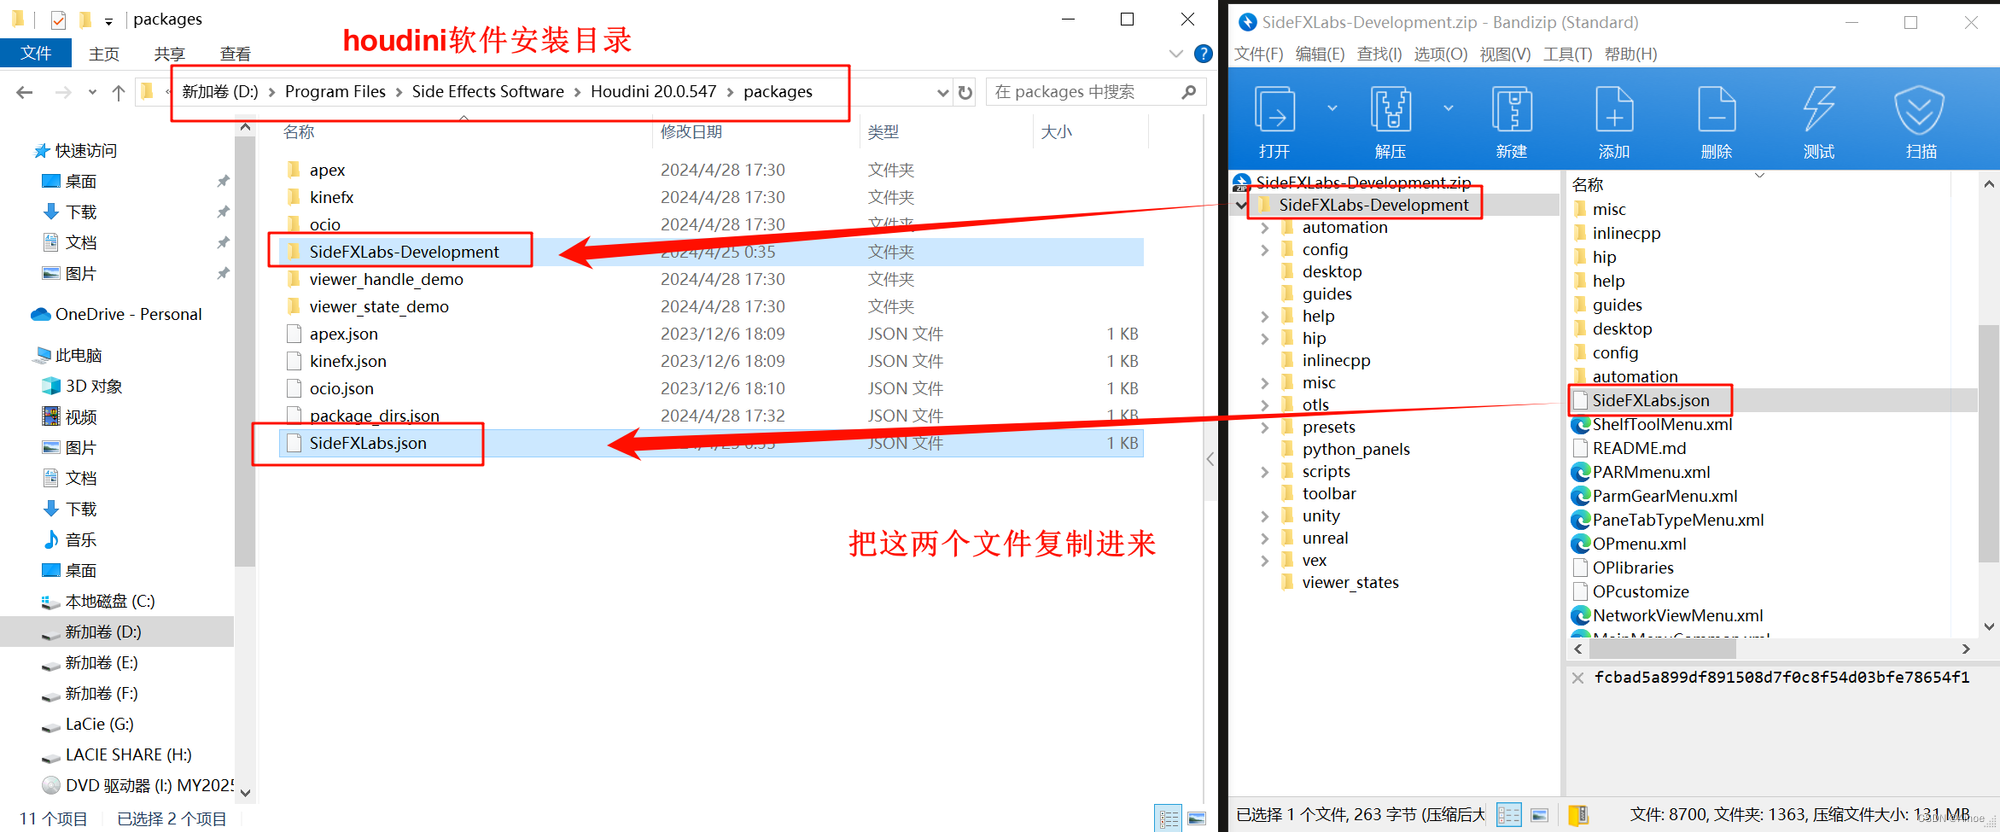Select the otls folder in Bandizip tree

coord(1316,405)
